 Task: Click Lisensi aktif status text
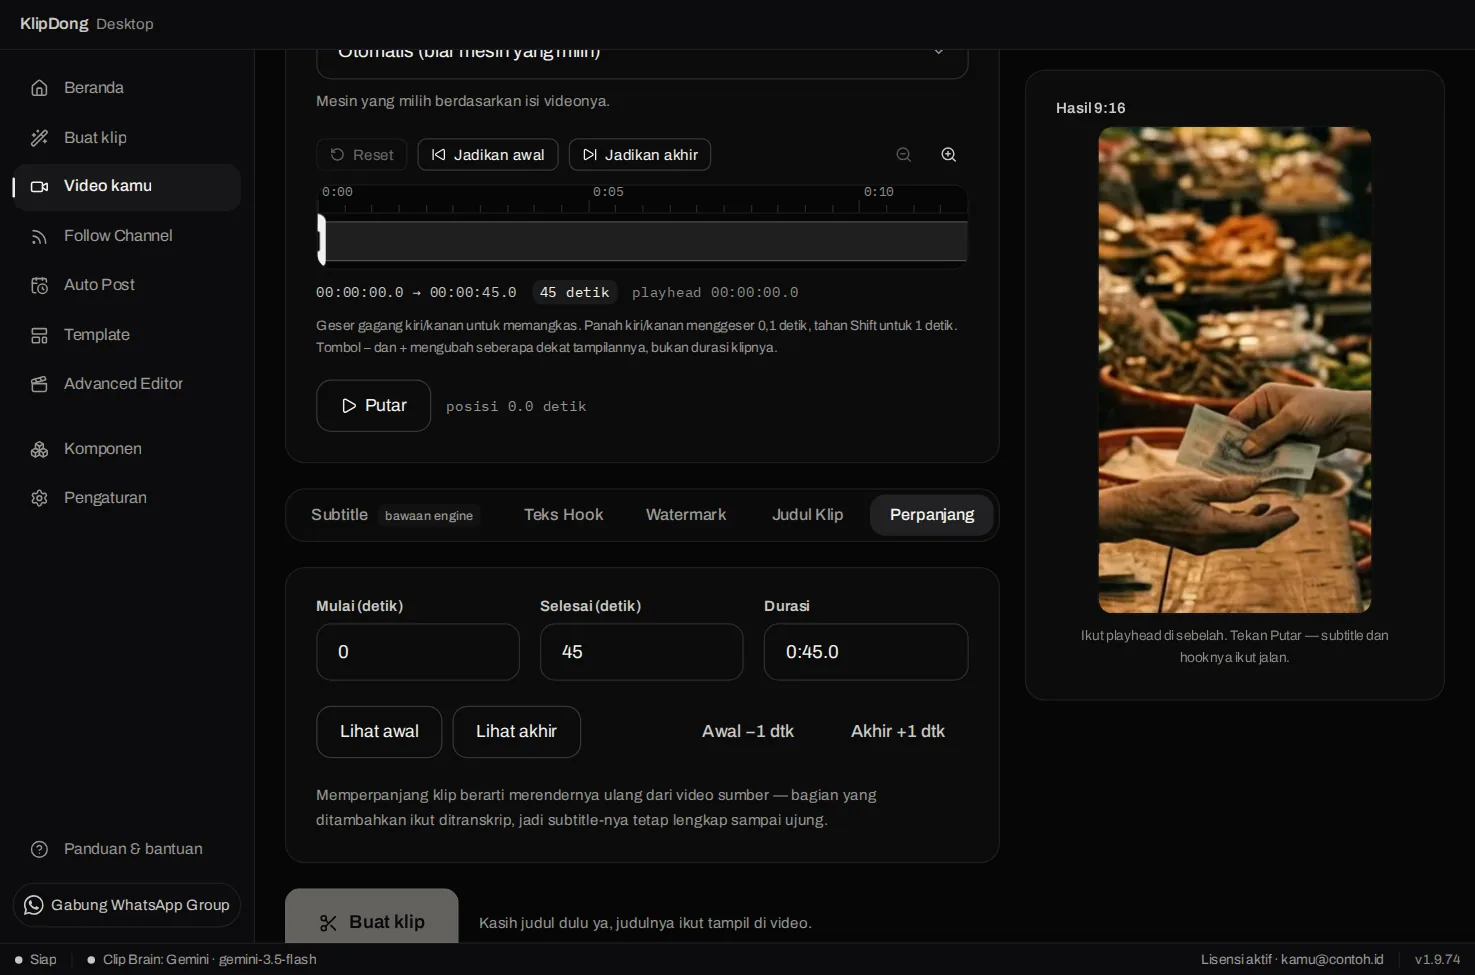pyautogui.click(x=1292, y=960)
